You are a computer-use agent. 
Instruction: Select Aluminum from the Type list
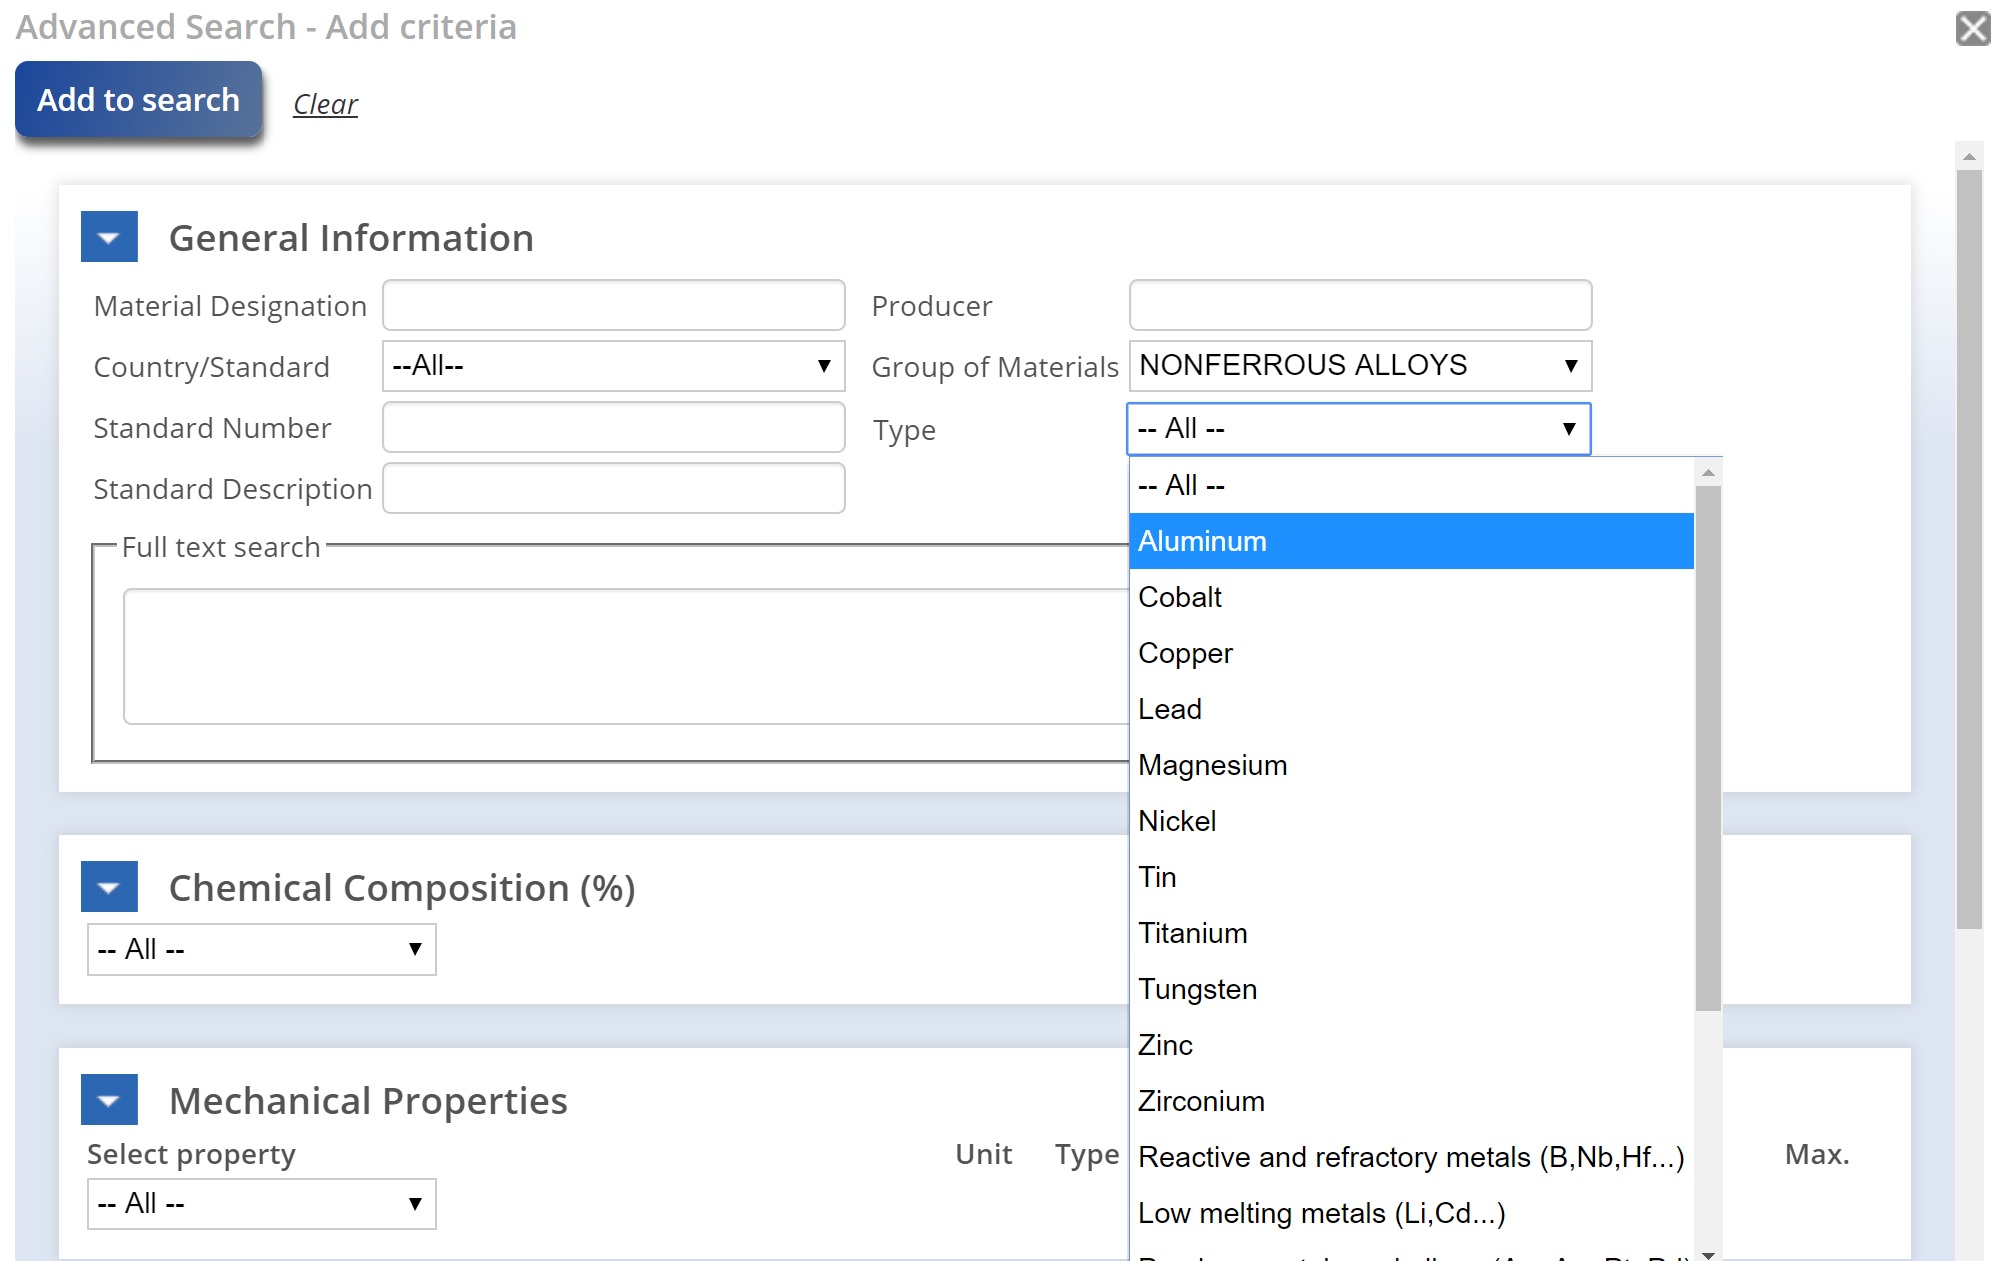1410,541
